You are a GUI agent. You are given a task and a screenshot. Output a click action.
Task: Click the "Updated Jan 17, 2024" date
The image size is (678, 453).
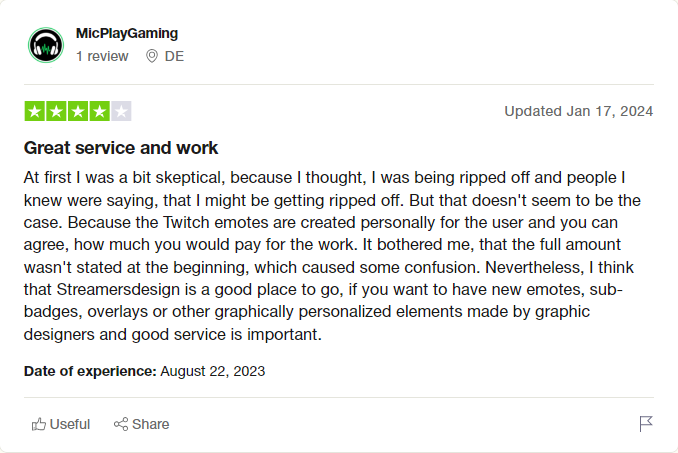[578, 111]
